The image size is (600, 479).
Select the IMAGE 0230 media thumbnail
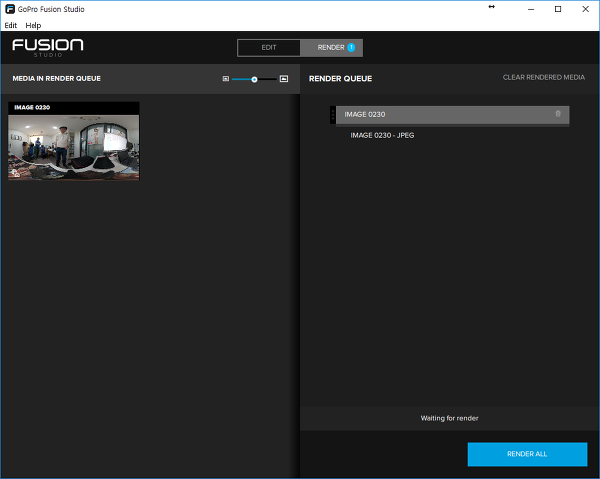[x=74, y=141]
